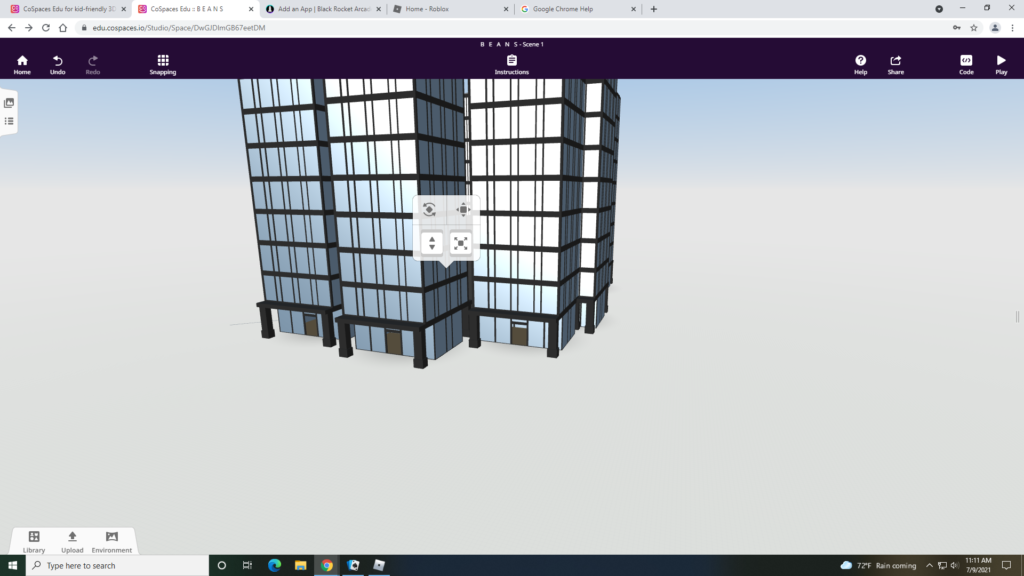Select the rotate mode gizmo
The width and height of the screenshot is (1024, 576).
tap(429, 209)
